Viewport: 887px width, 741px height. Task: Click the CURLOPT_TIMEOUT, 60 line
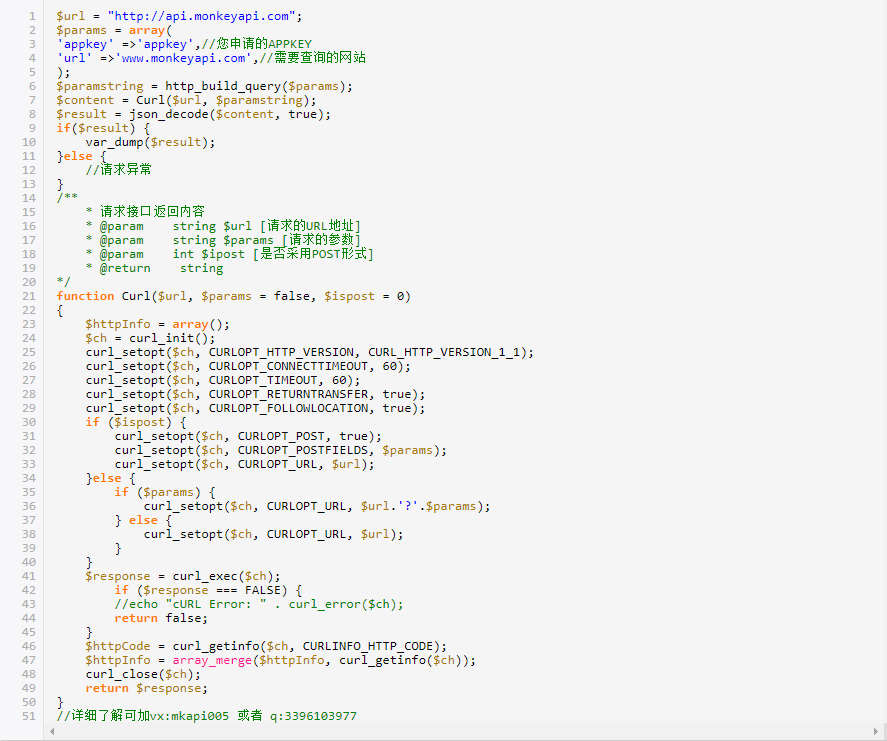223,381
